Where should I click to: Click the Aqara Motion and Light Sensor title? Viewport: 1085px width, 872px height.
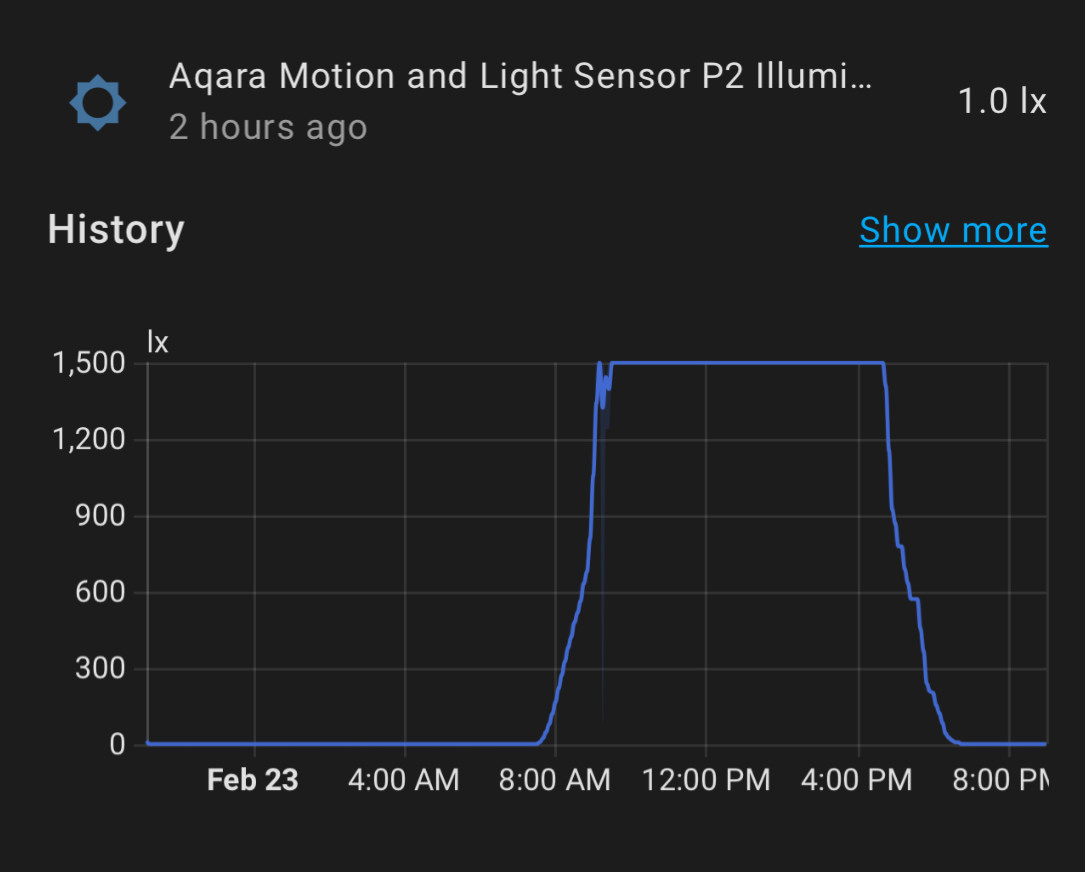pyautogui.click(x=520, y=76)
